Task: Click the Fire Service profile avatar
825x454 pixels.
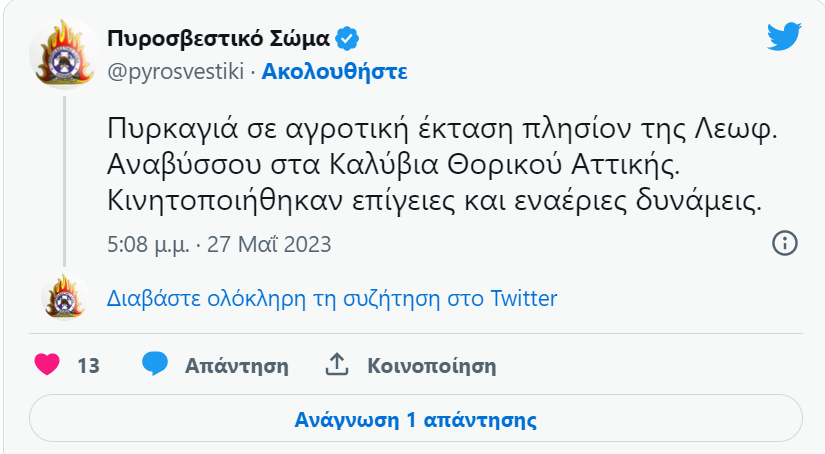Action: [63, 55]
